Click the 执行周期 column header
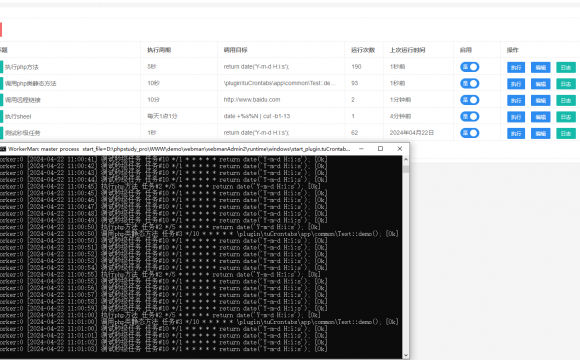The width and height of the screenshot is (580, 360). (159, 50)
